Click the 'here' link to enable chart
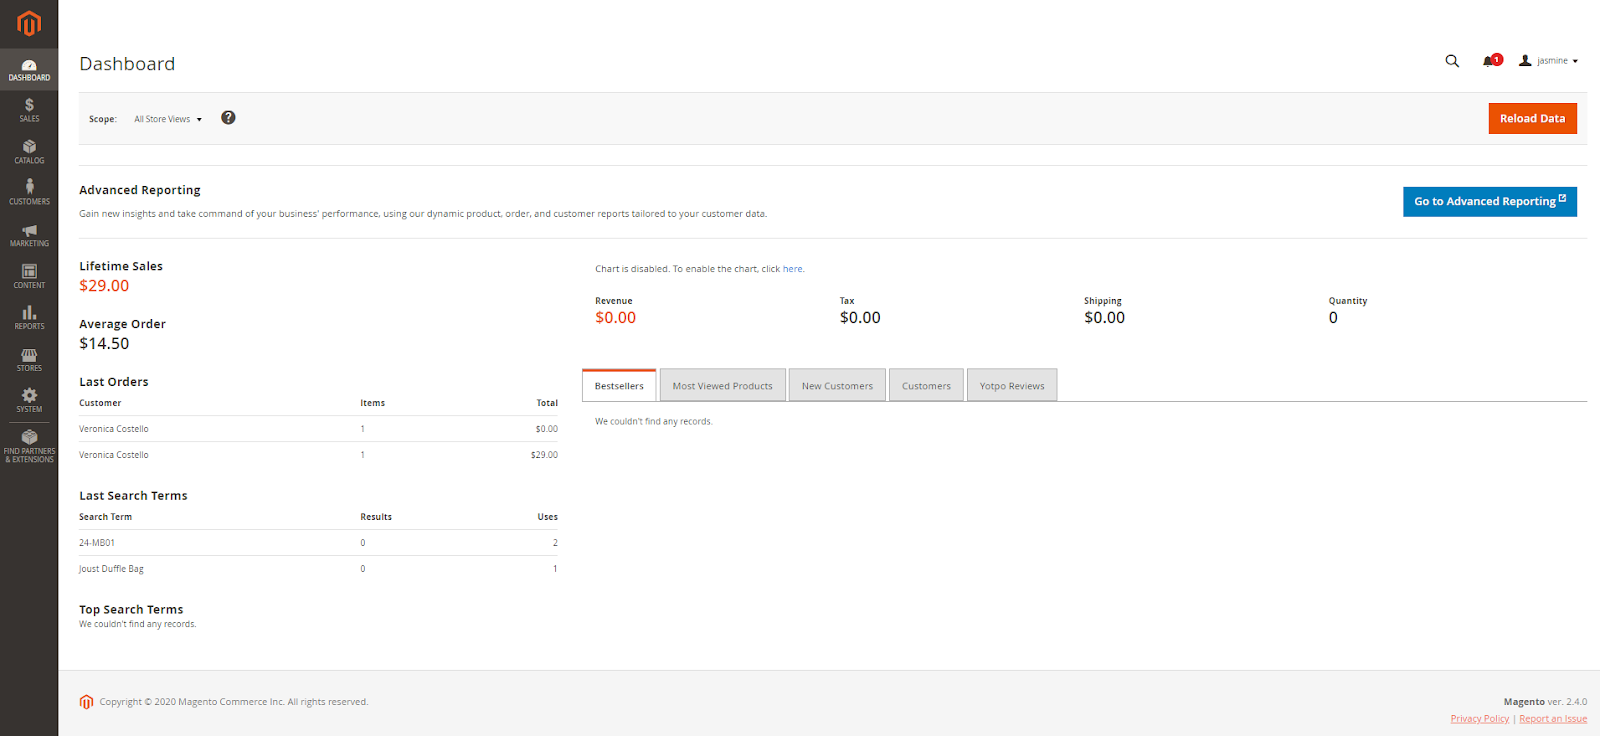 click(x=792, y=269)
